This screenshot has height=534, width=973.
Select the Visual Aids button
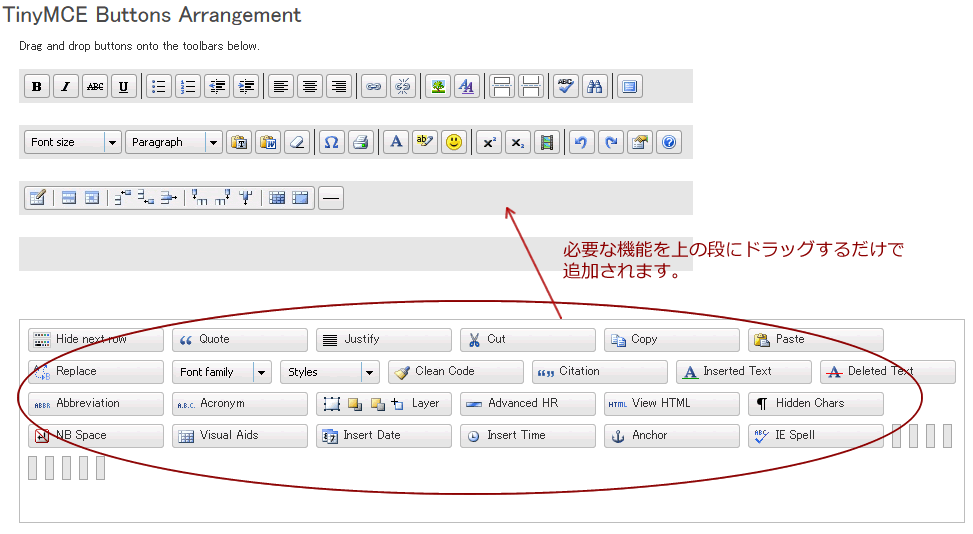tap(240, 436)
